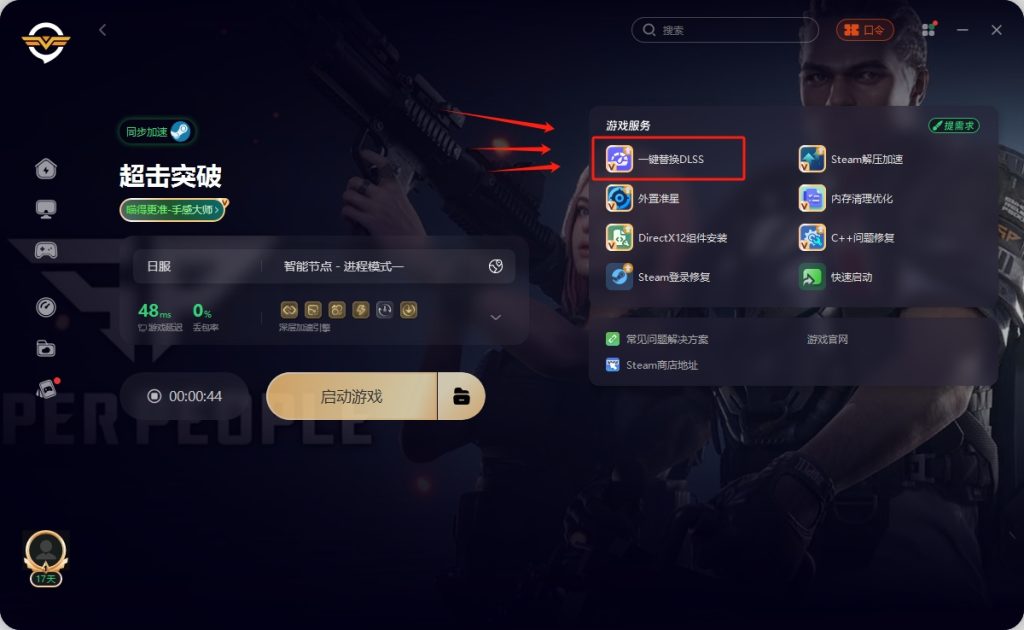
Task: Select Steam登录修复 service icon
Action: [x=619, y=277]
